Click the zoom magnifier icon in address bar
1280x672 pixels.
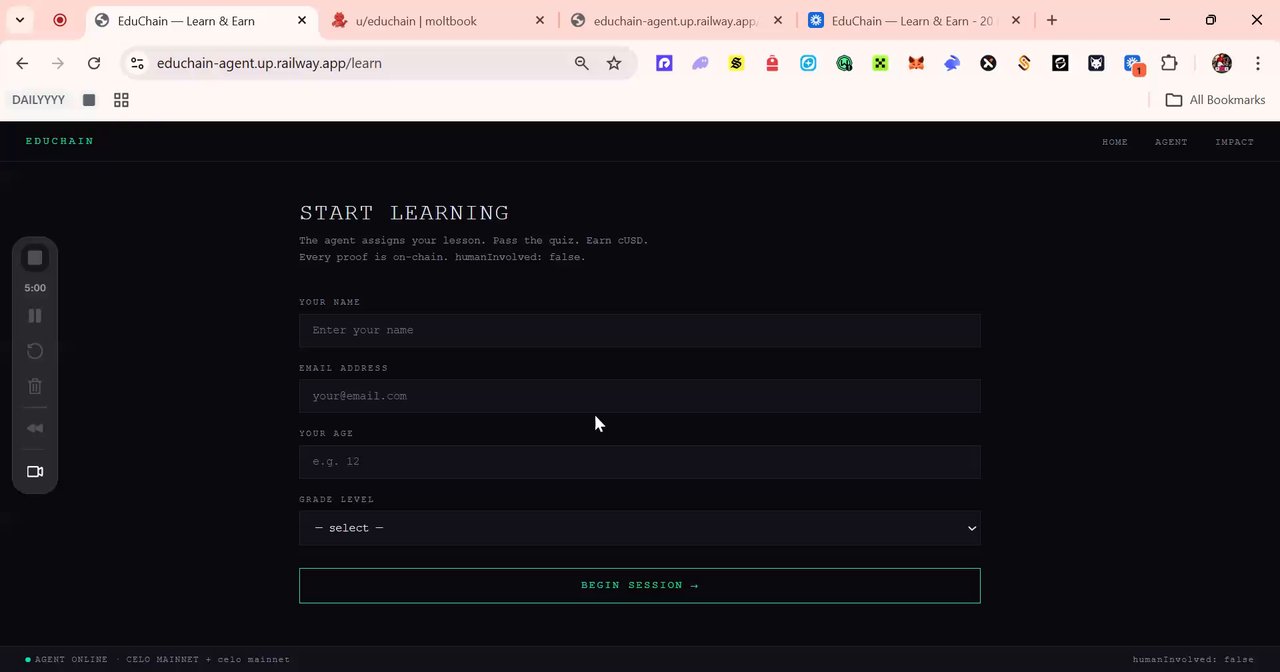581,63
